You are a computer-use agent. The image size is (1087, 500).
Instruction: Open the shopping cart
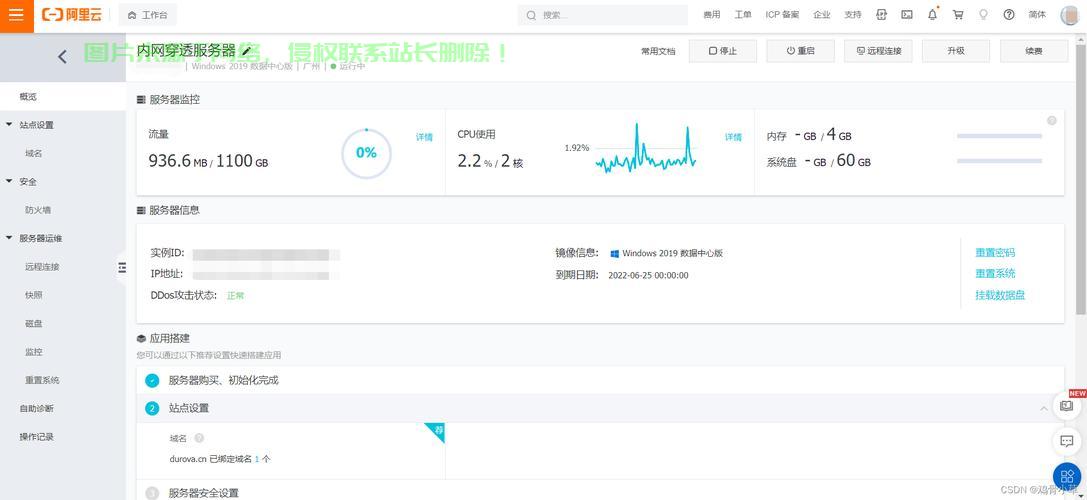[x=958, y=15]
